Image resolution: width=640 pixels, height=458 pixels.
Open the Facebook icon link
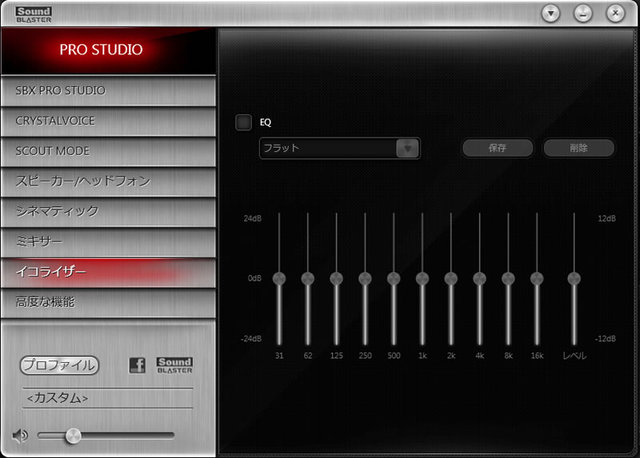pos(137,365)
